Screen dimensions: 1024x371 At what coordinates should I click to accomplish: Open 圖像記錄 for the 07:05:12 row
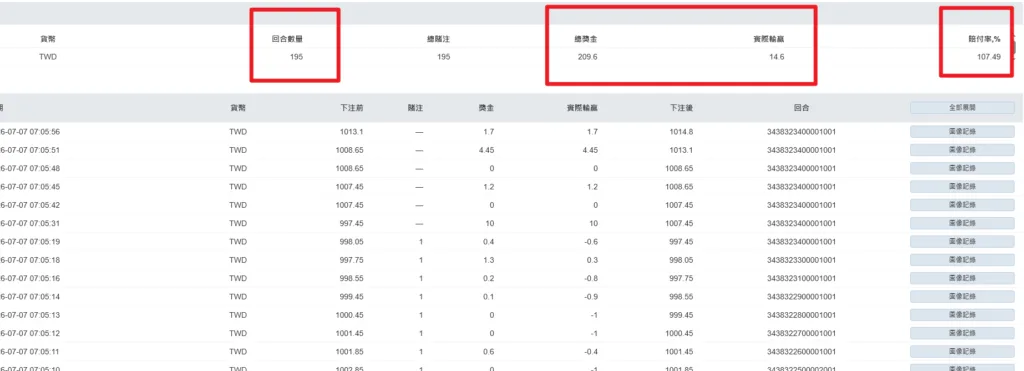pyautogui.click(x=962, y=333)
